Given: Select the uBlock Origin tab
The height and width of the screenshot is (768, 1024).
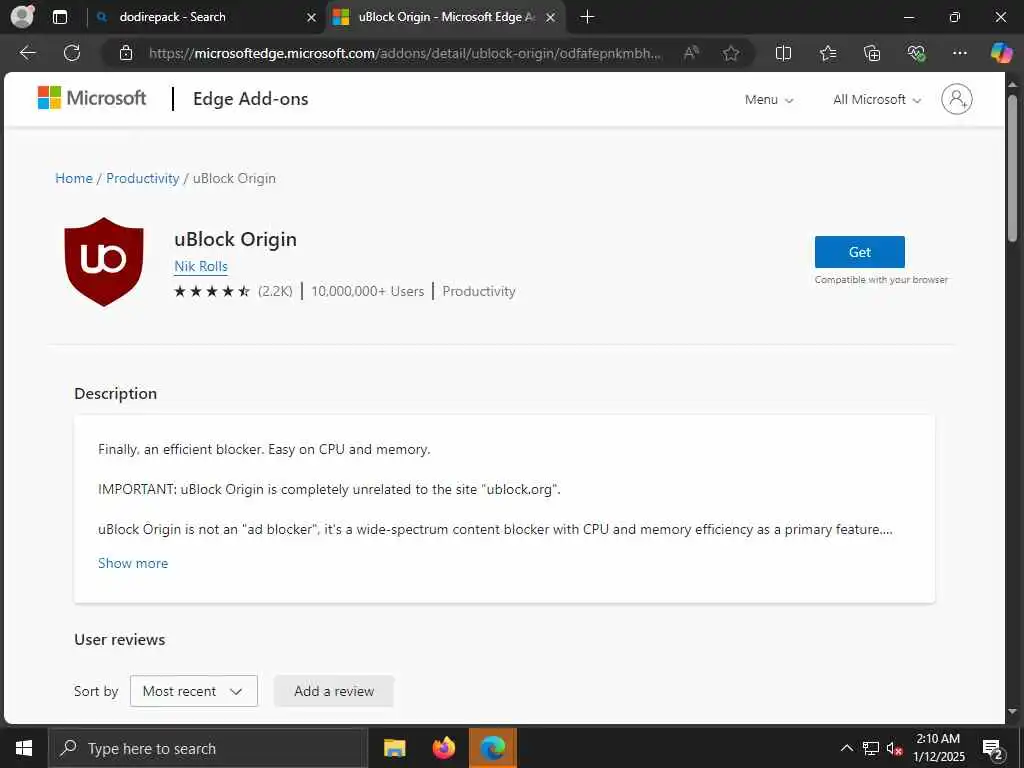Looking at the screenshot, I should click(x=444, y=18).
